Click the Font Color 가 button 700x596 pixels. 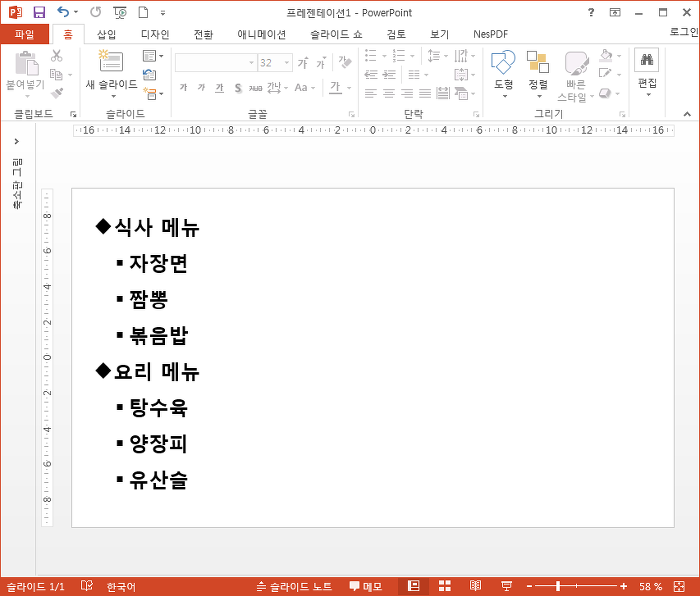tap(335, 88)
